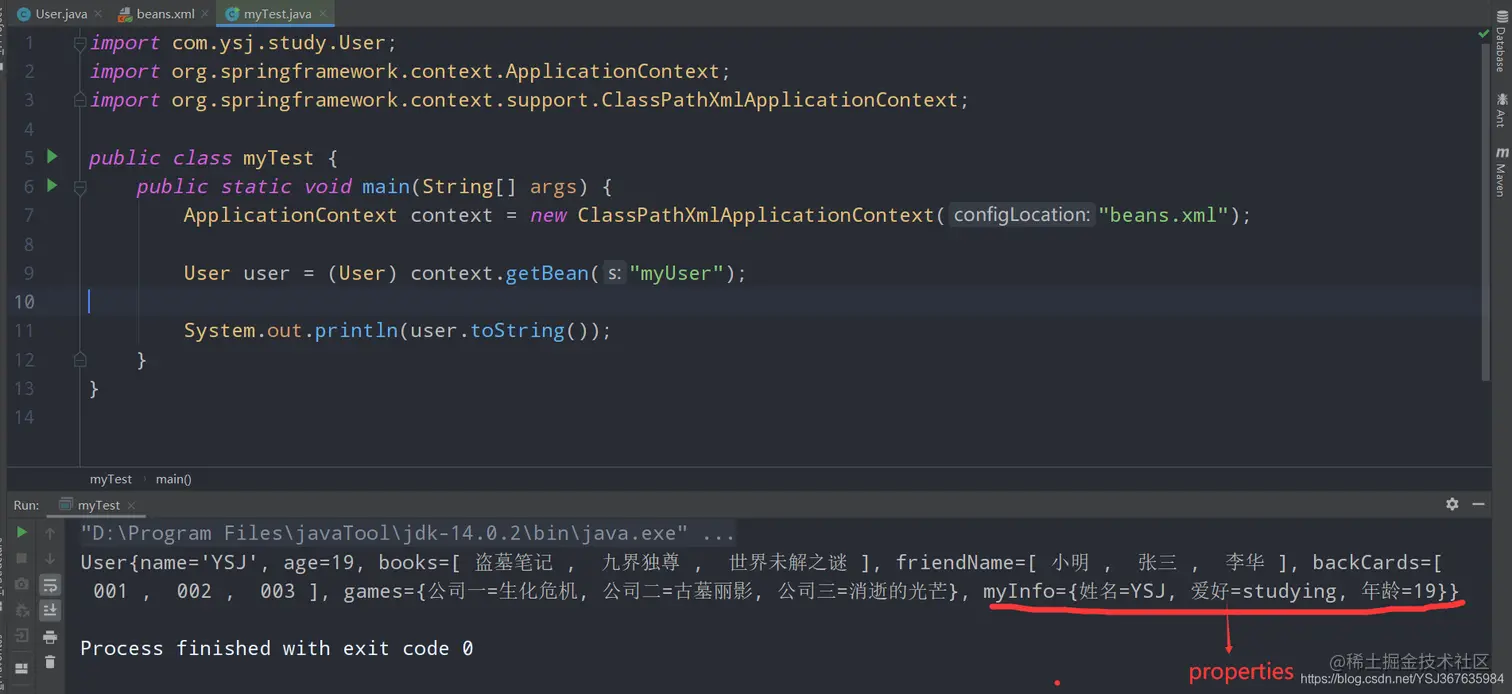
Task: Click import com.ysj.study.User line
Action: tap(244, 43)
